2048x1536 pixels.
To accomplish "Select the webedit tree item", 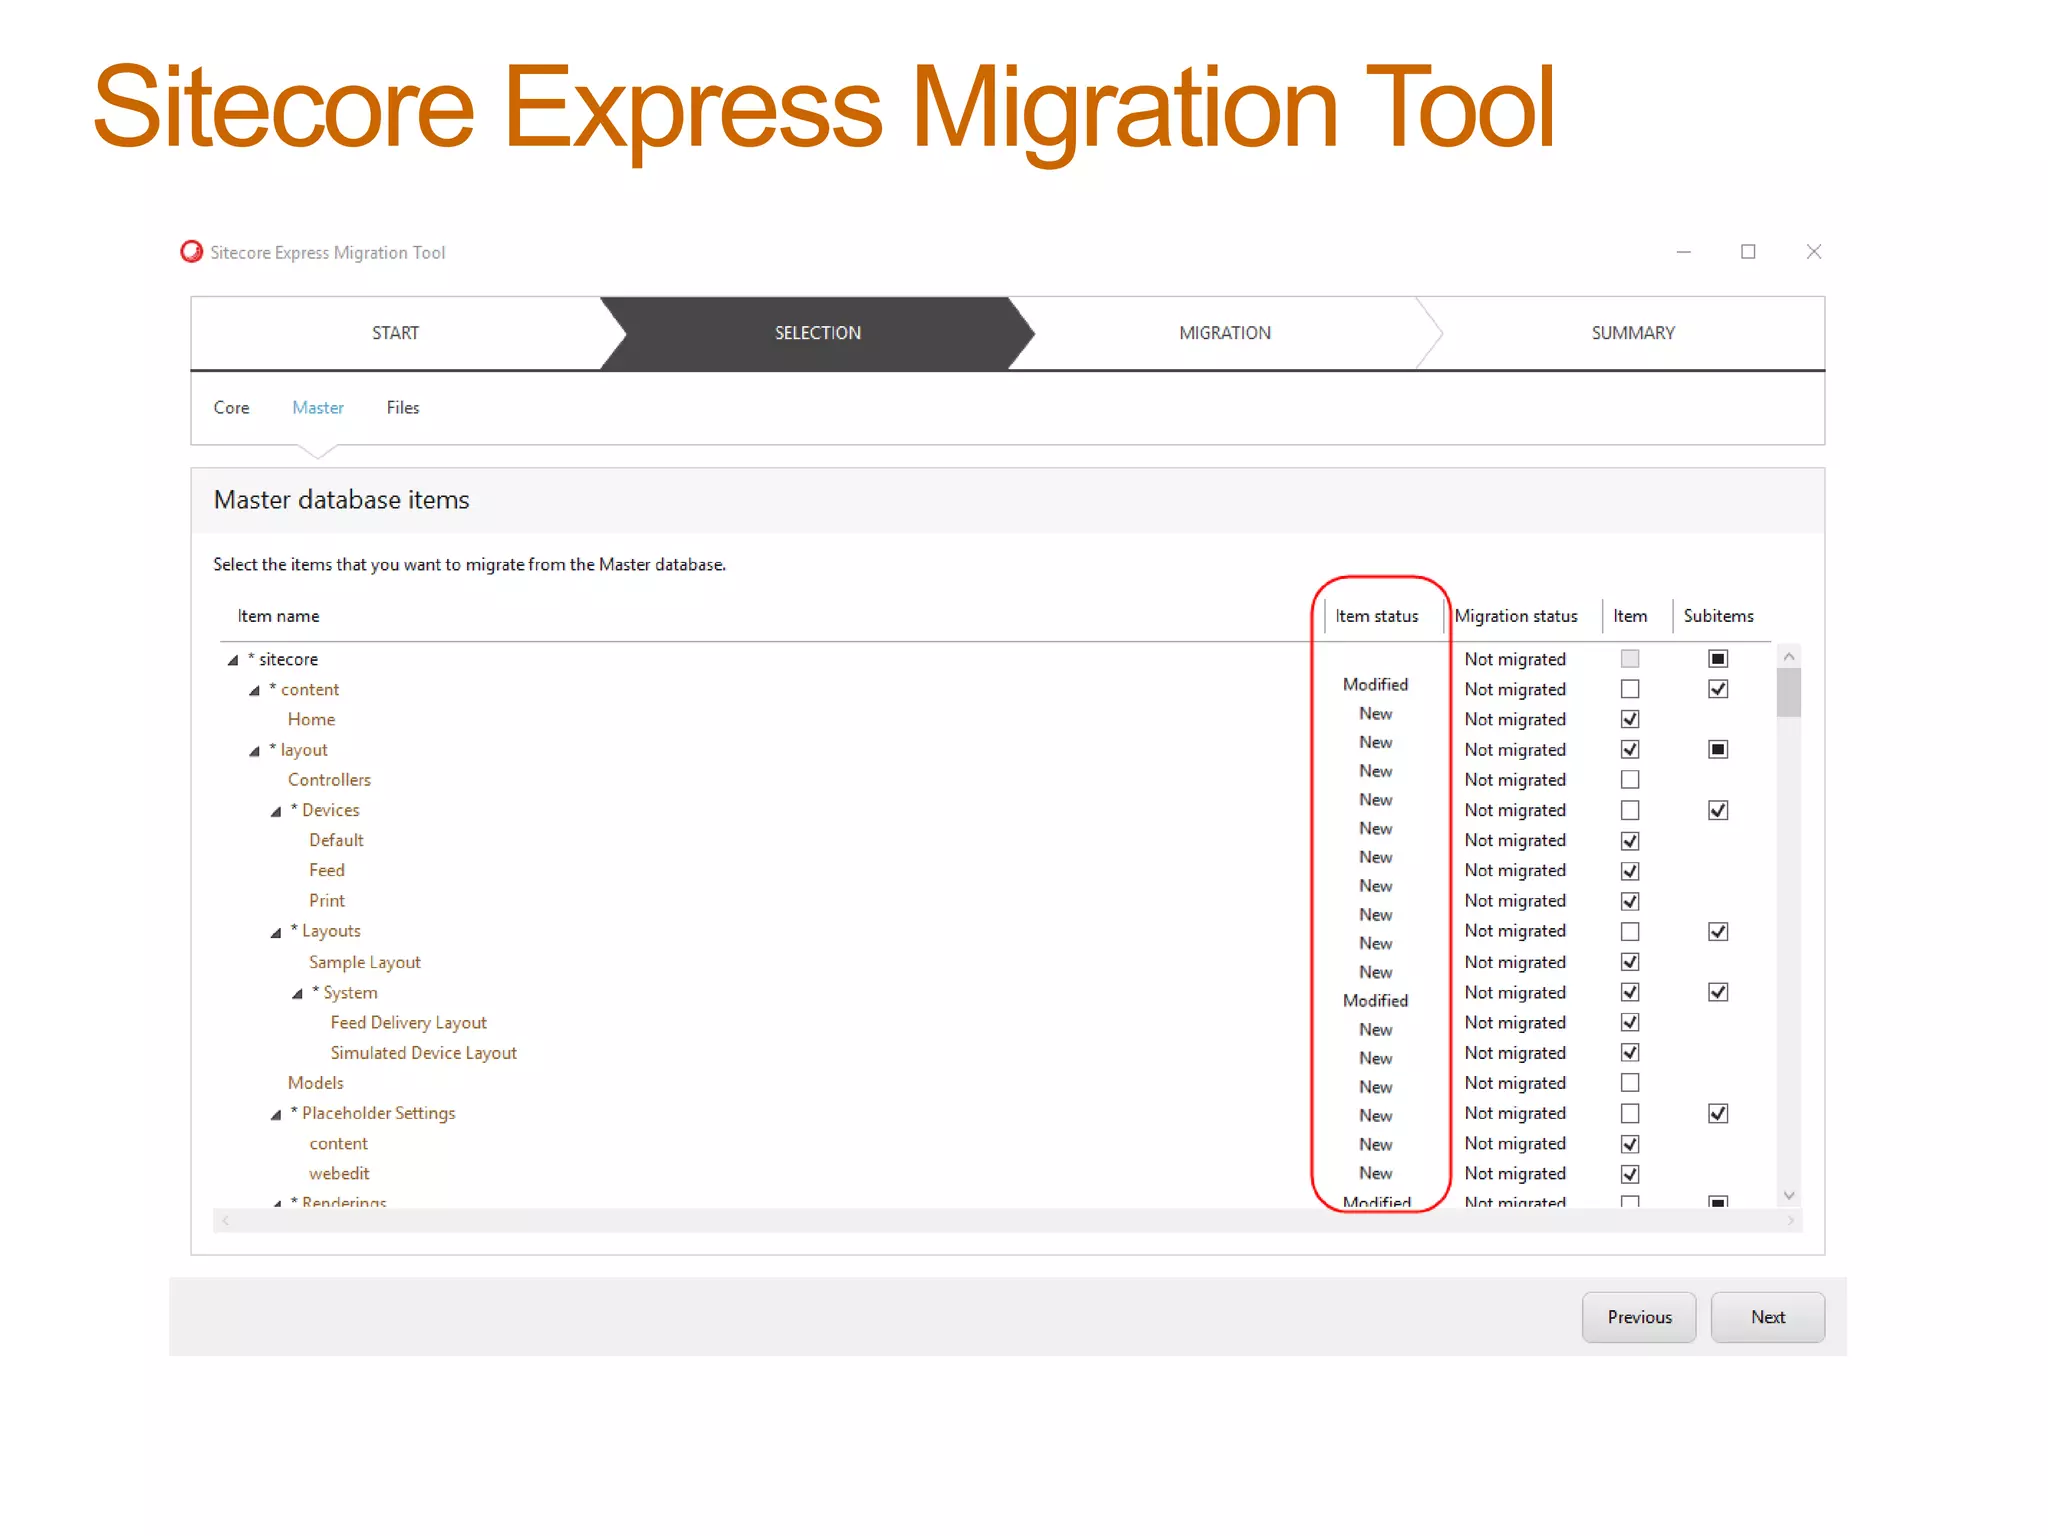I will click(x=339, y=1173).
